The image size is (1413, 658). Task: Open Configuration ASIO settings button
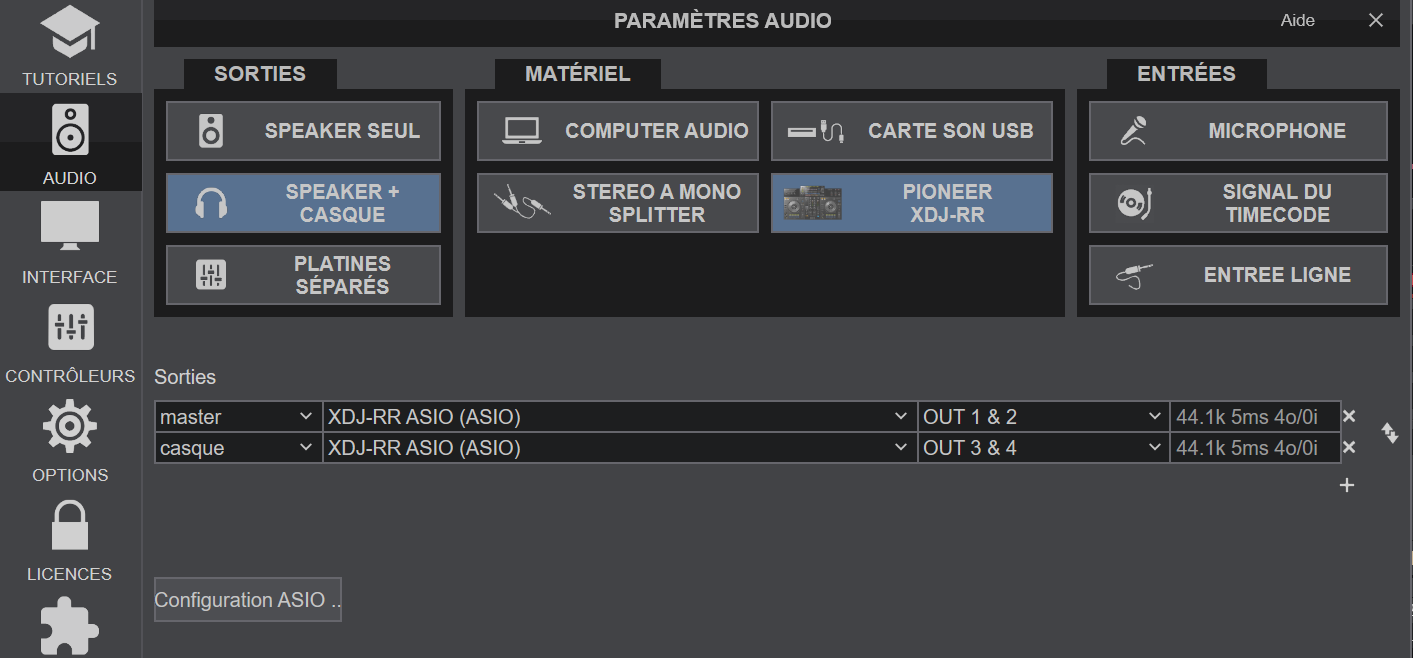click(x=247, y=600)
